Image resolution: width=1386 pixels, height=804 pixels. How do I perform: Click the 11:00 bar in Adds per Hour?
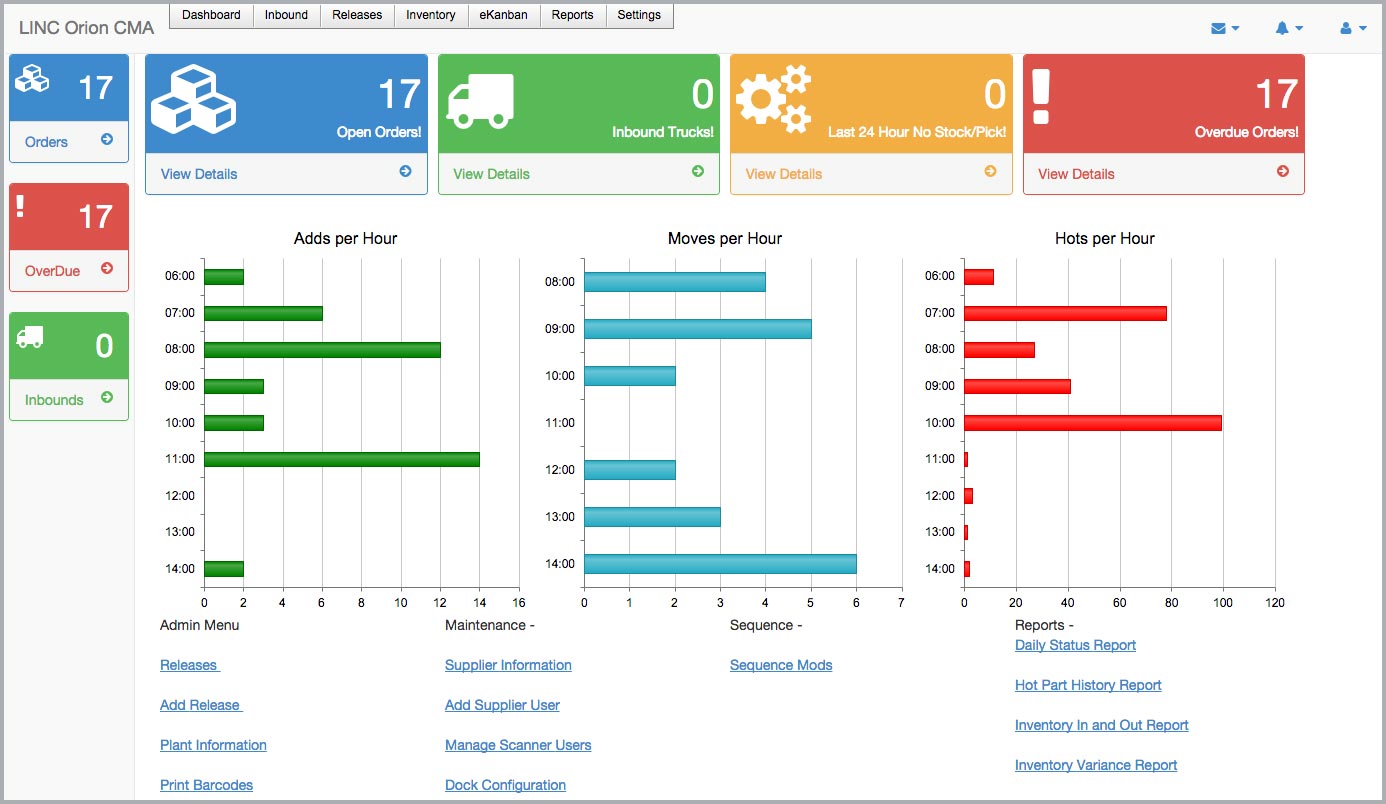click(341, 459)
